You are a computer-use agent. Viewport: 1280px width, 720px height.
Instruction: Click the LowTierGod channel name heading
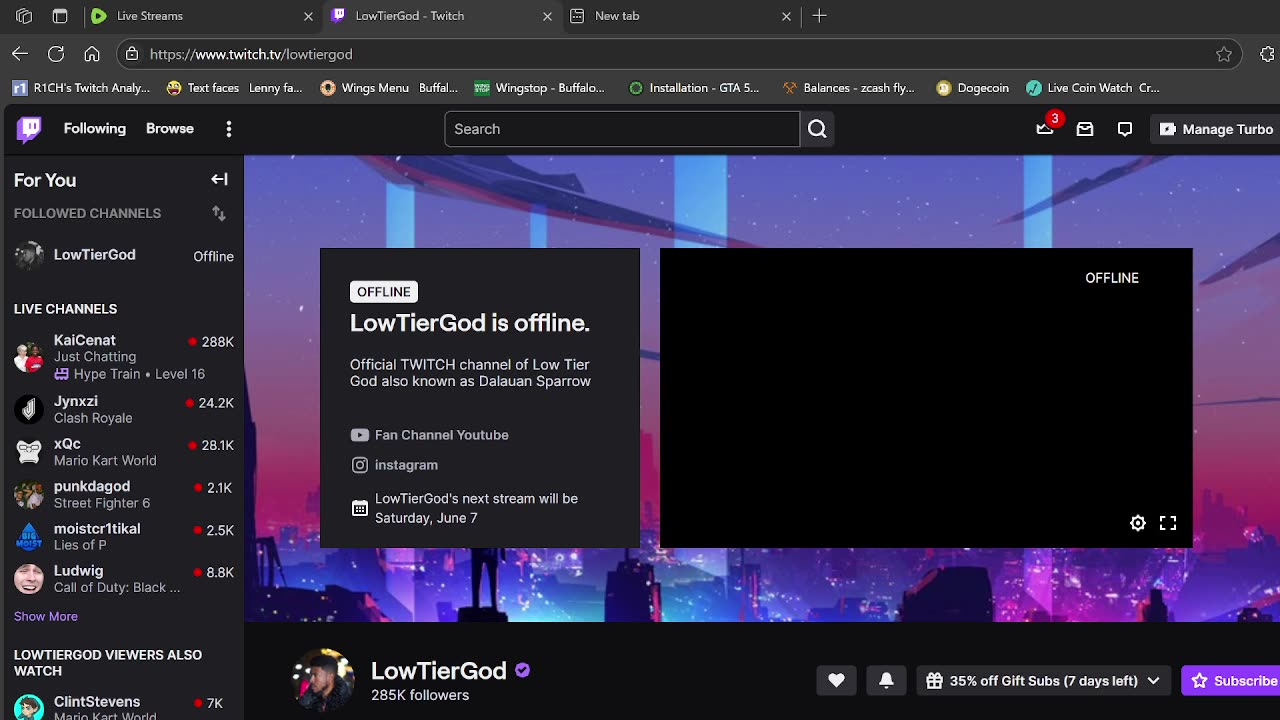point(439,670)
